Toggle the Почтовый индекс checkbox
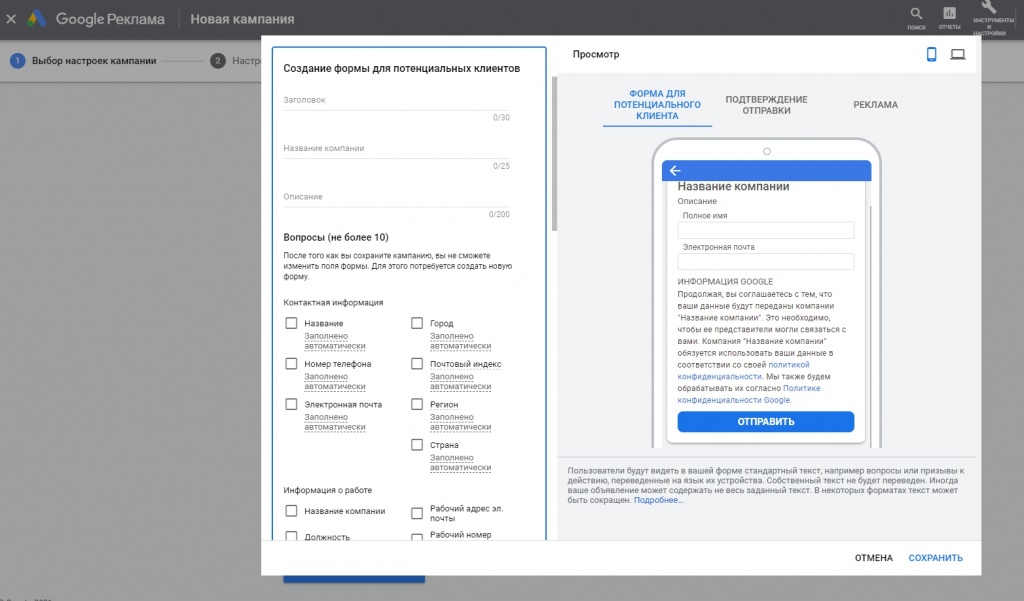This screenshot has height=601, width=1024. (x=418, y=364)
